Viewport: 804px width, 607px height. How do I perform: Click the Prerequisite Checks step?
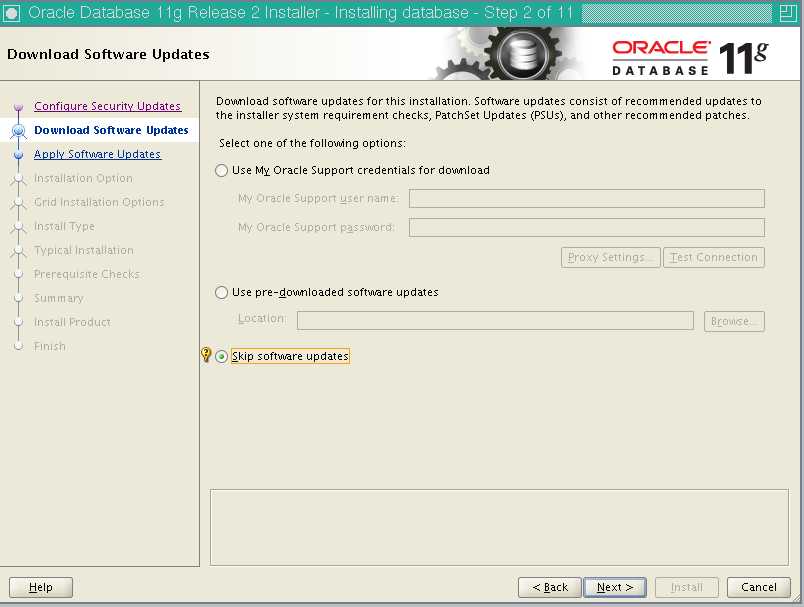point(87,274)
